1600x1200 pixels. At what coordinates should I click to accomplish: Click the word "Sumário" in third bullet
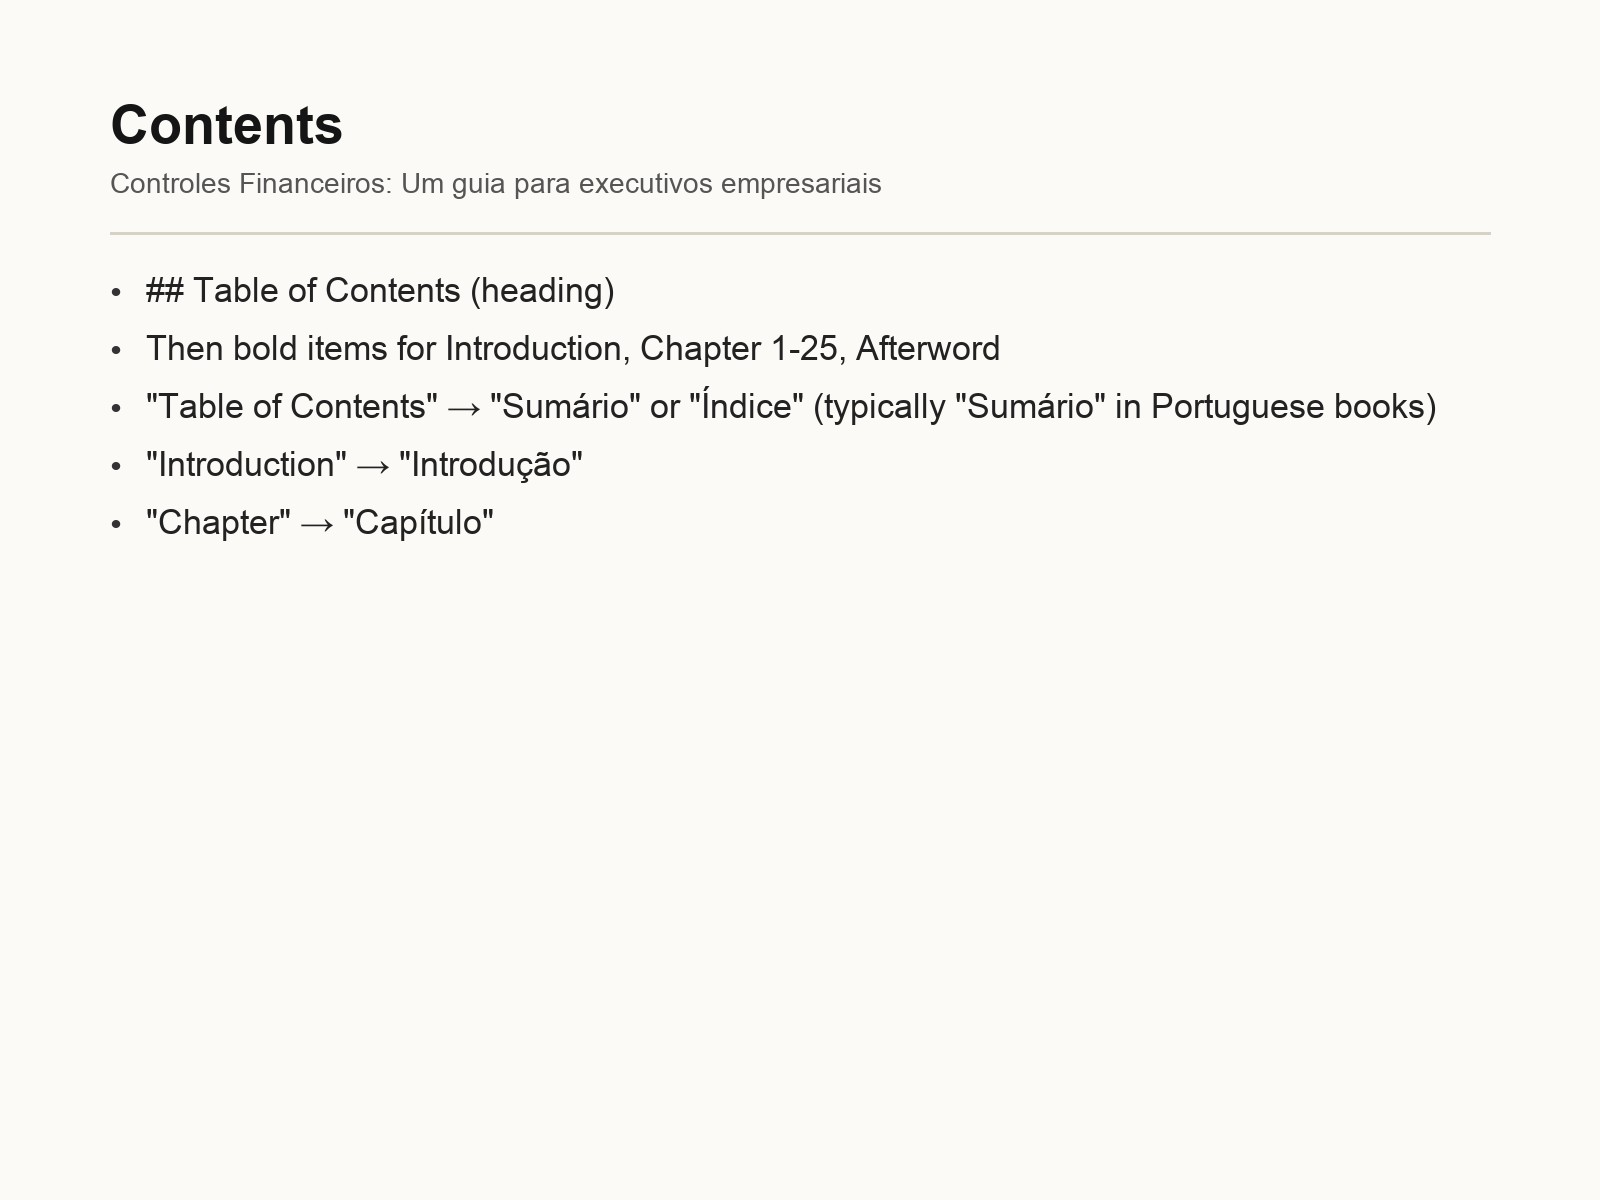566,406
